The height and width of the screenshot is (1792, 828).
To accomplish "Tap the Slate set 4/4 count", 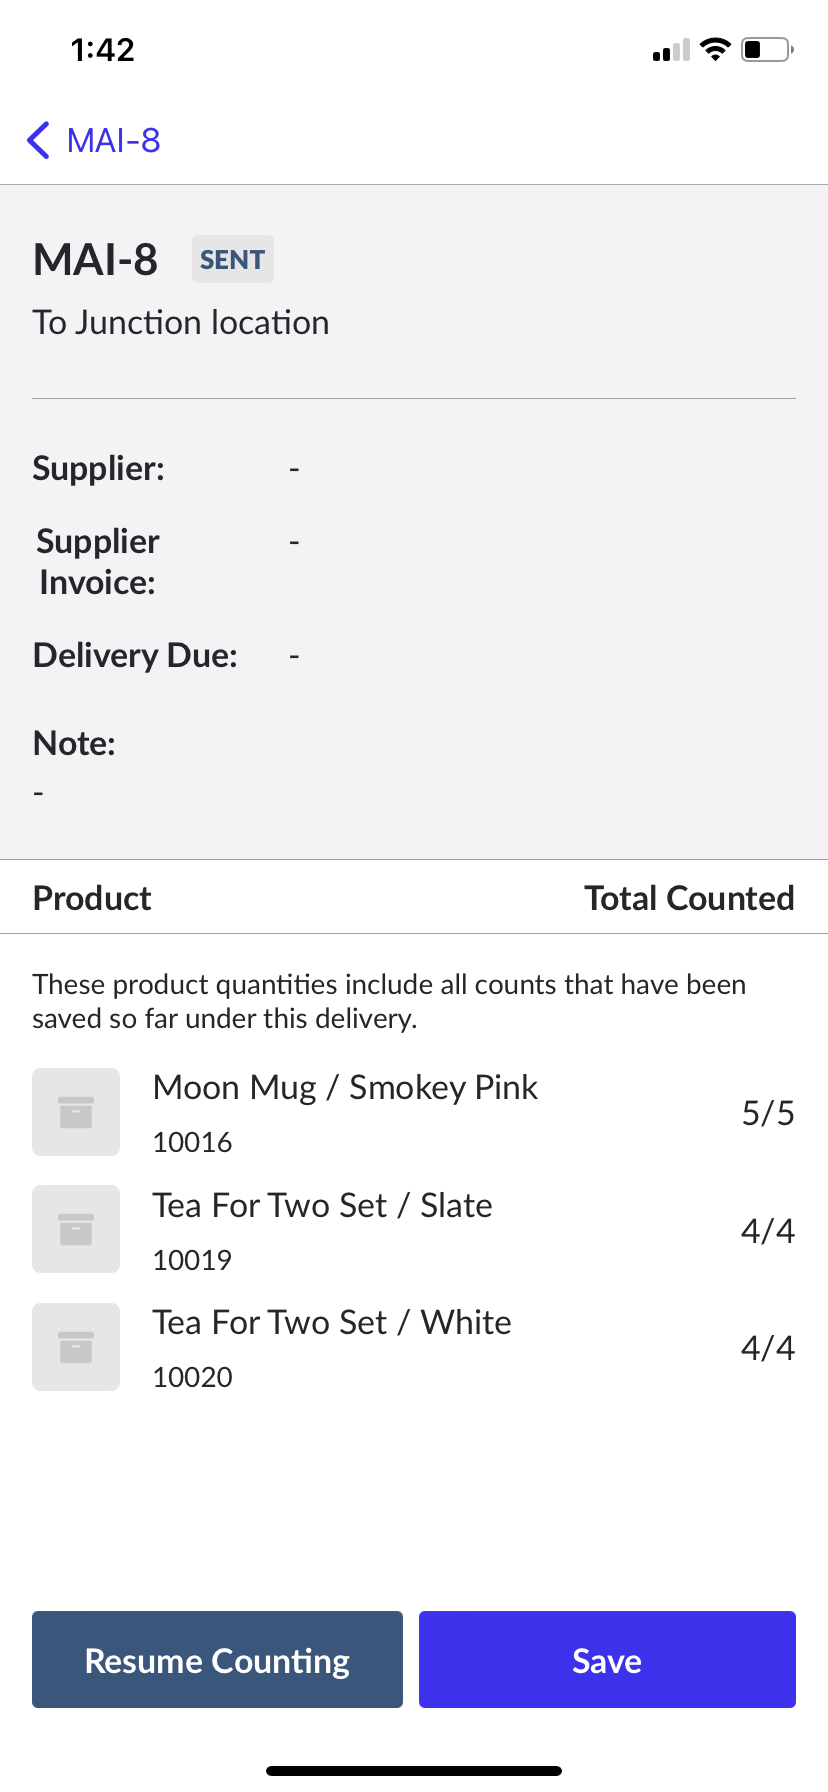I will pos(767,1231).
